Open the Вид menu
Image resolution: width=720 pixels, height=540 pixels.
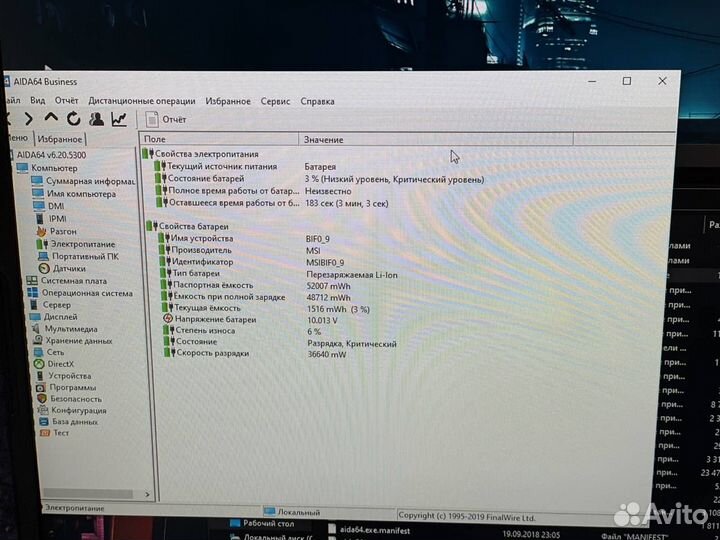click(x=38, y=100)
